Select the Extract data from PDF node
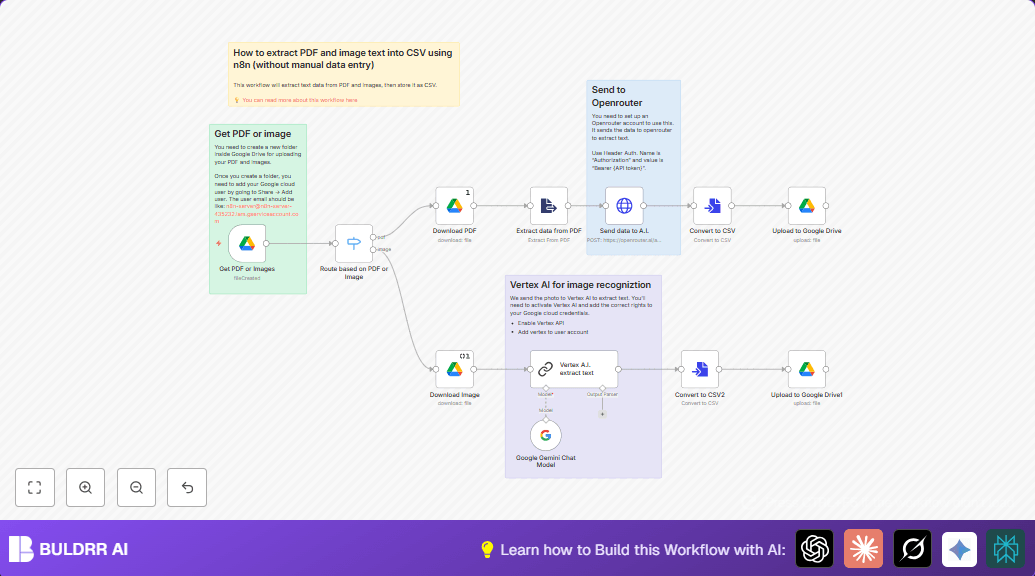1035x576 pixels. (549, 206)
